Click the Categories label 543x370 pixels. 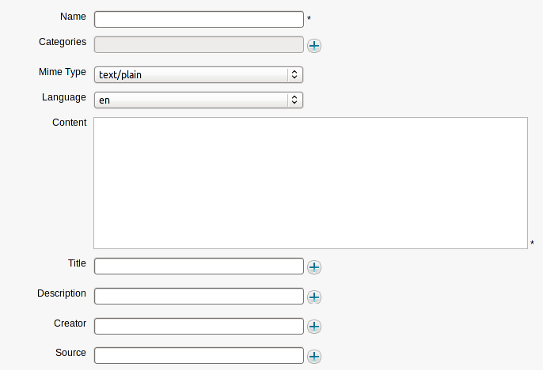pos(62,42)
